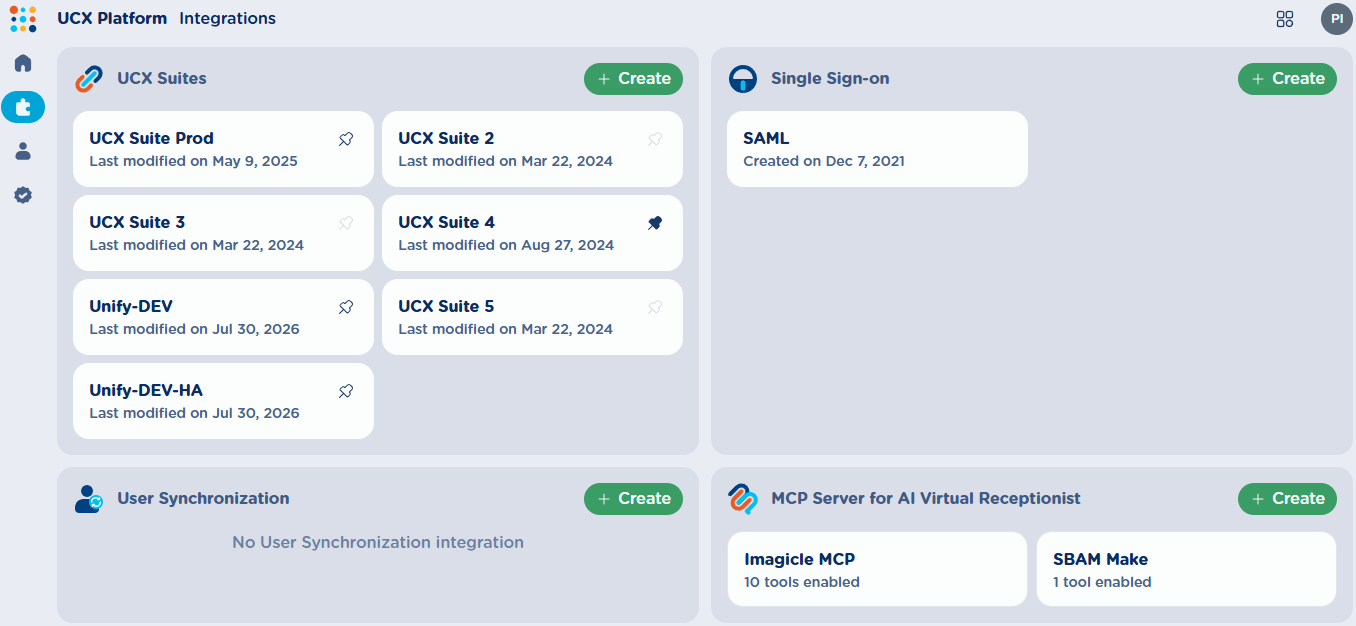Toggle pin on Unify-DEV card

(x=346, y=308)
